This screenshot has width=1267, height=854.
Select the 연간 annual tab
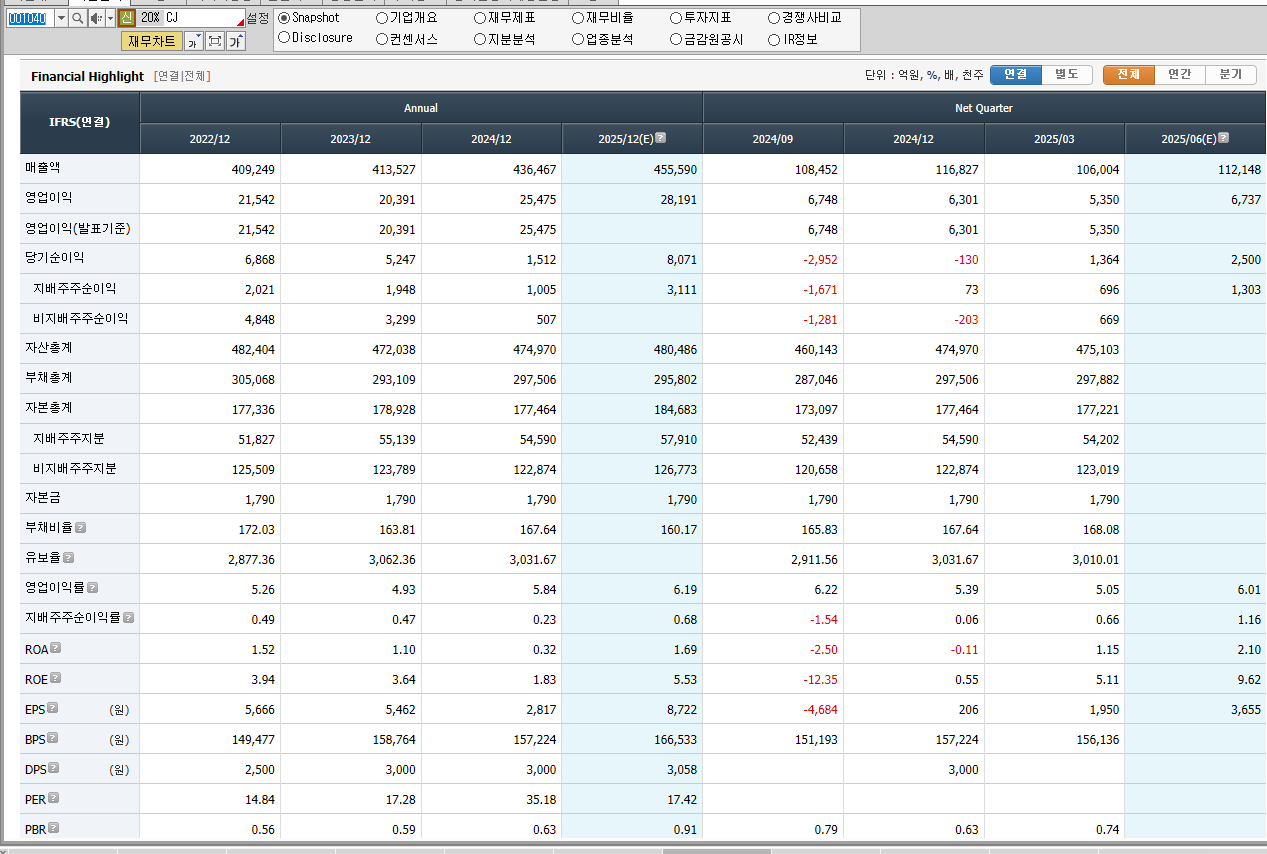(1180, 75)
